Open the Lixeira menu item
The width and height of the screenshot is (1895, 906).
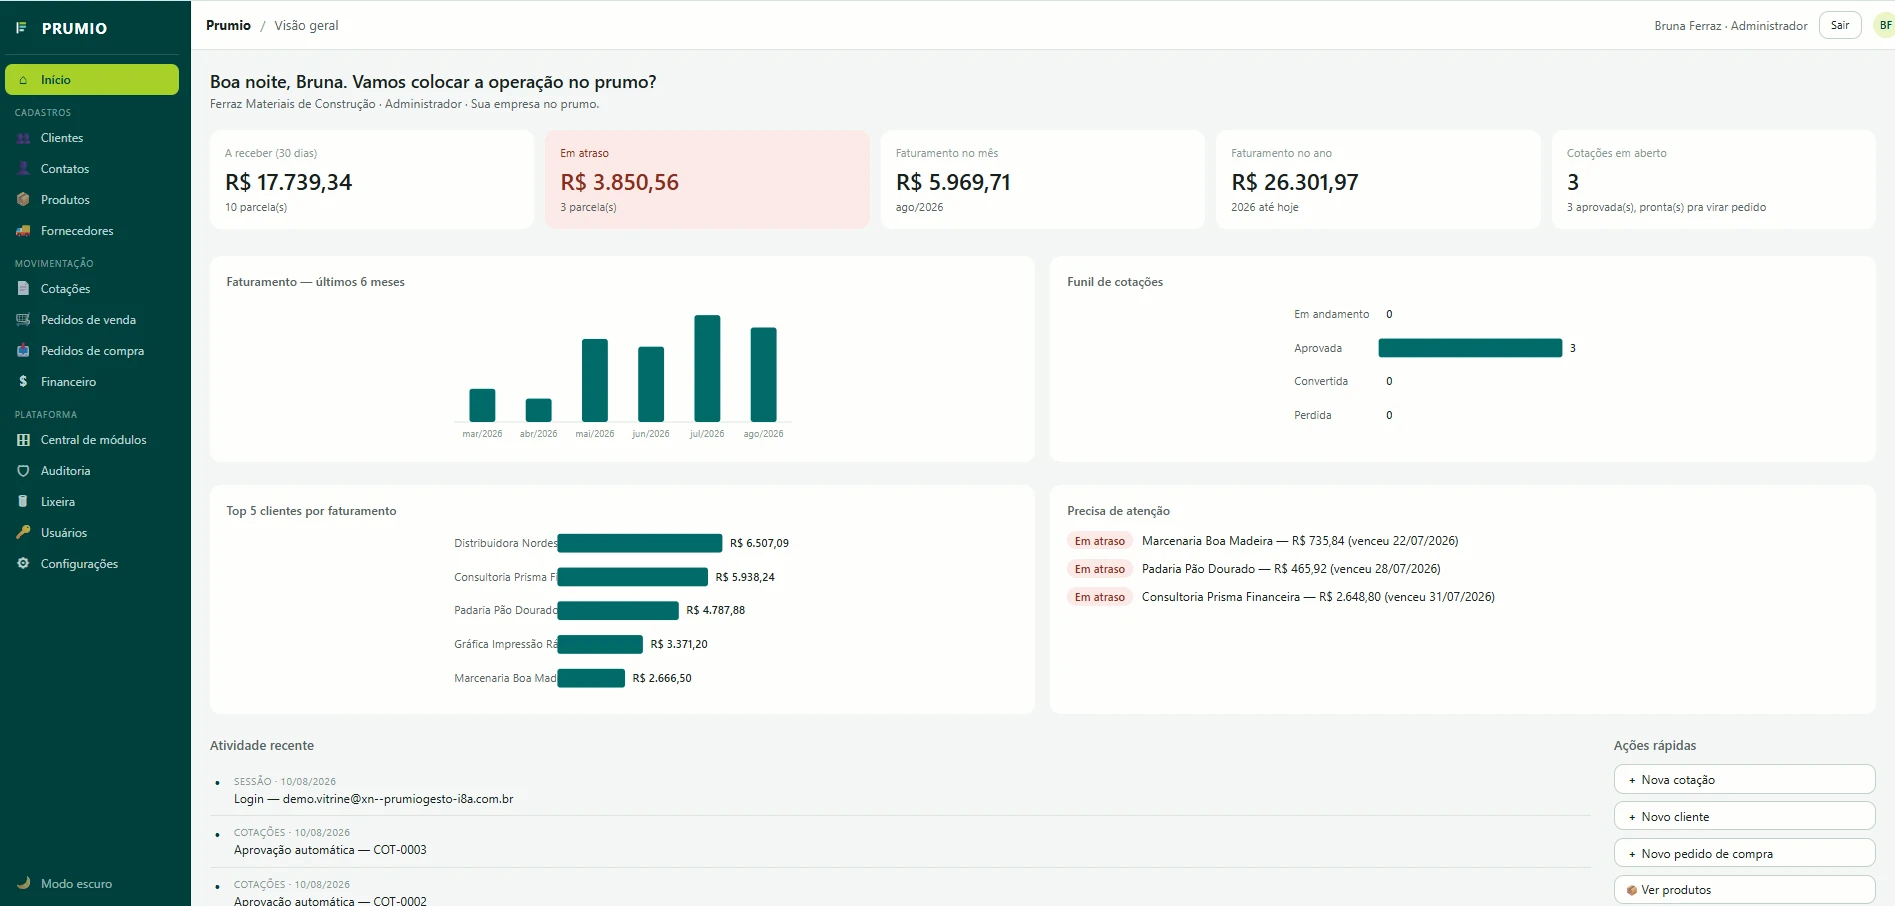(92, 502)
